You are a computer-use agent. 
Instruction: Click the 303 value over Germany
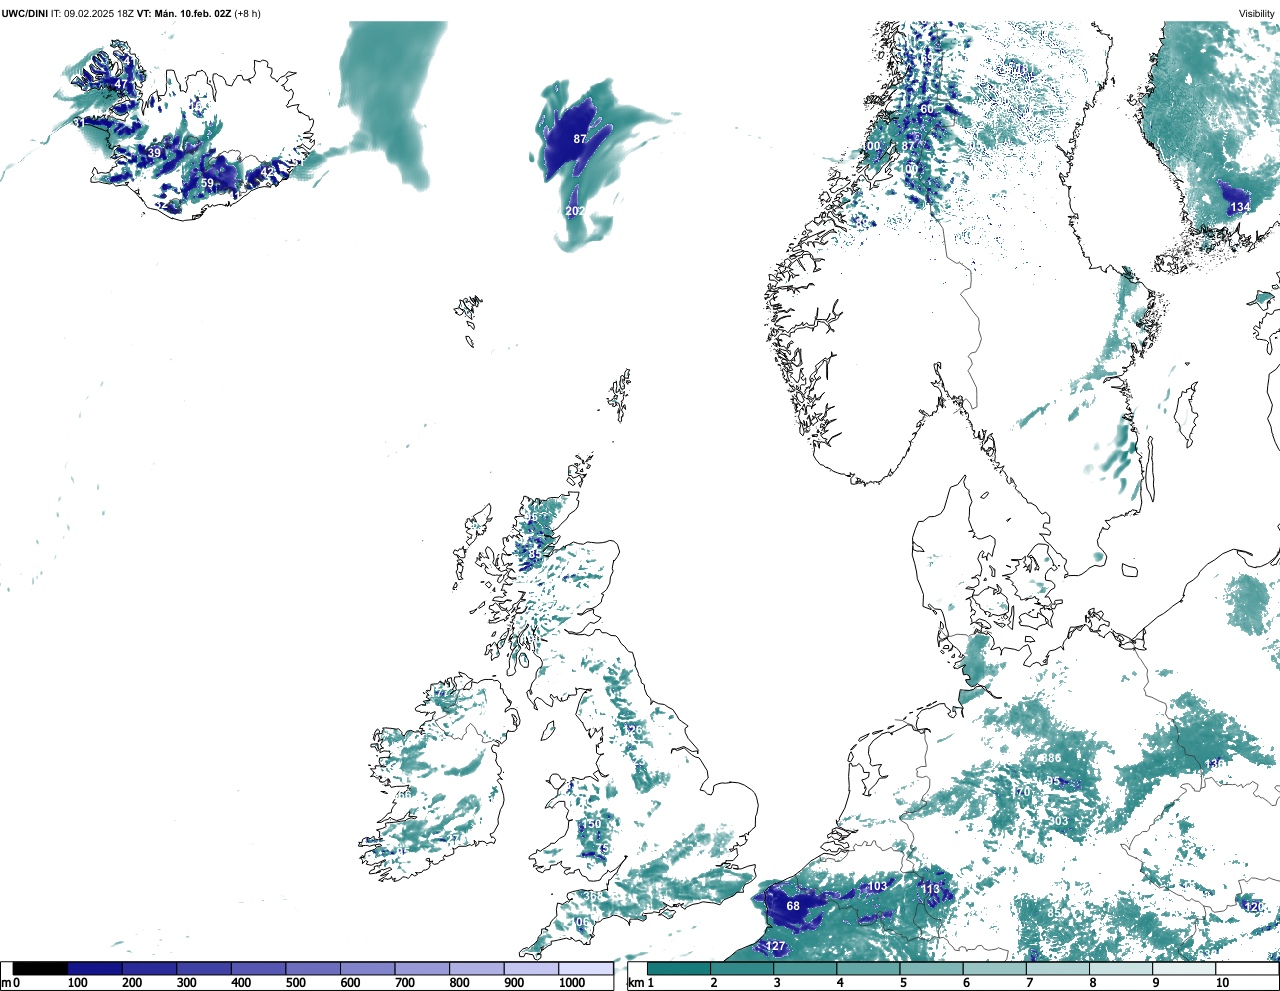(x=1058, y=821)
